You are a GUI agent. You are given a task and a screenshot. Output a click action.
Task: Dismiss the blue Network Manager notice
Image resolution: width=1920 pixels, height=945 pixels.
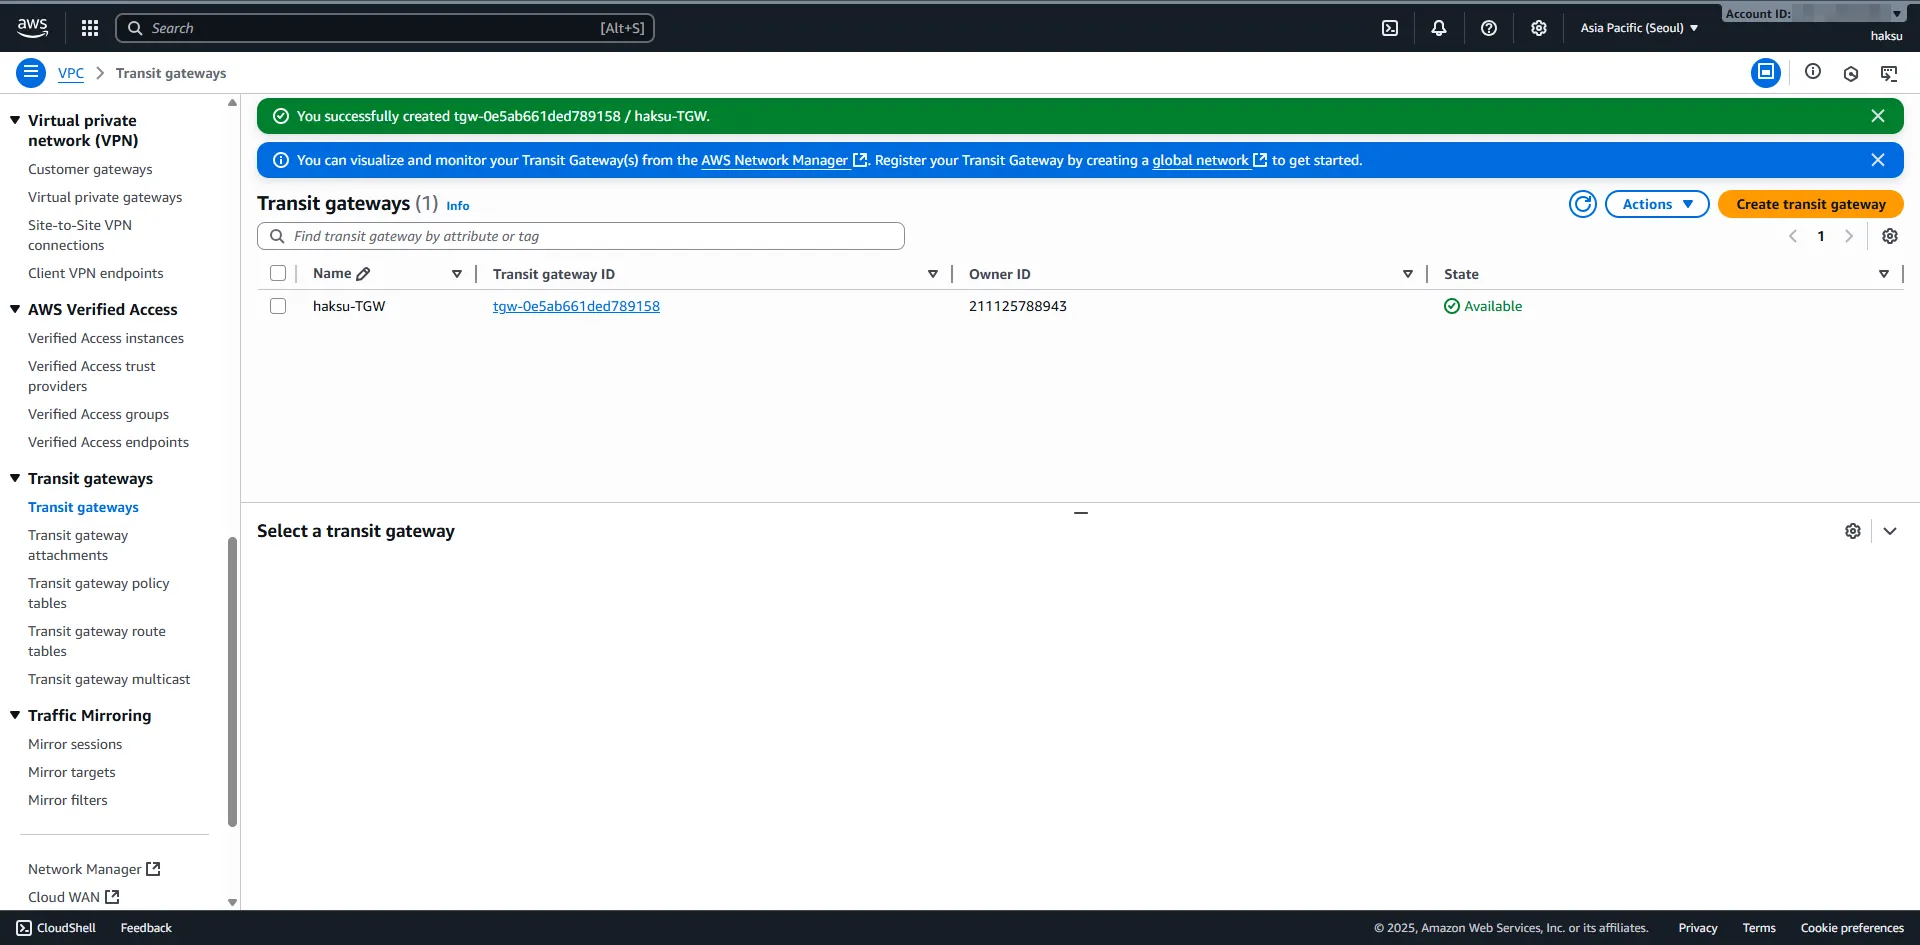click(x=1878, y=160)
